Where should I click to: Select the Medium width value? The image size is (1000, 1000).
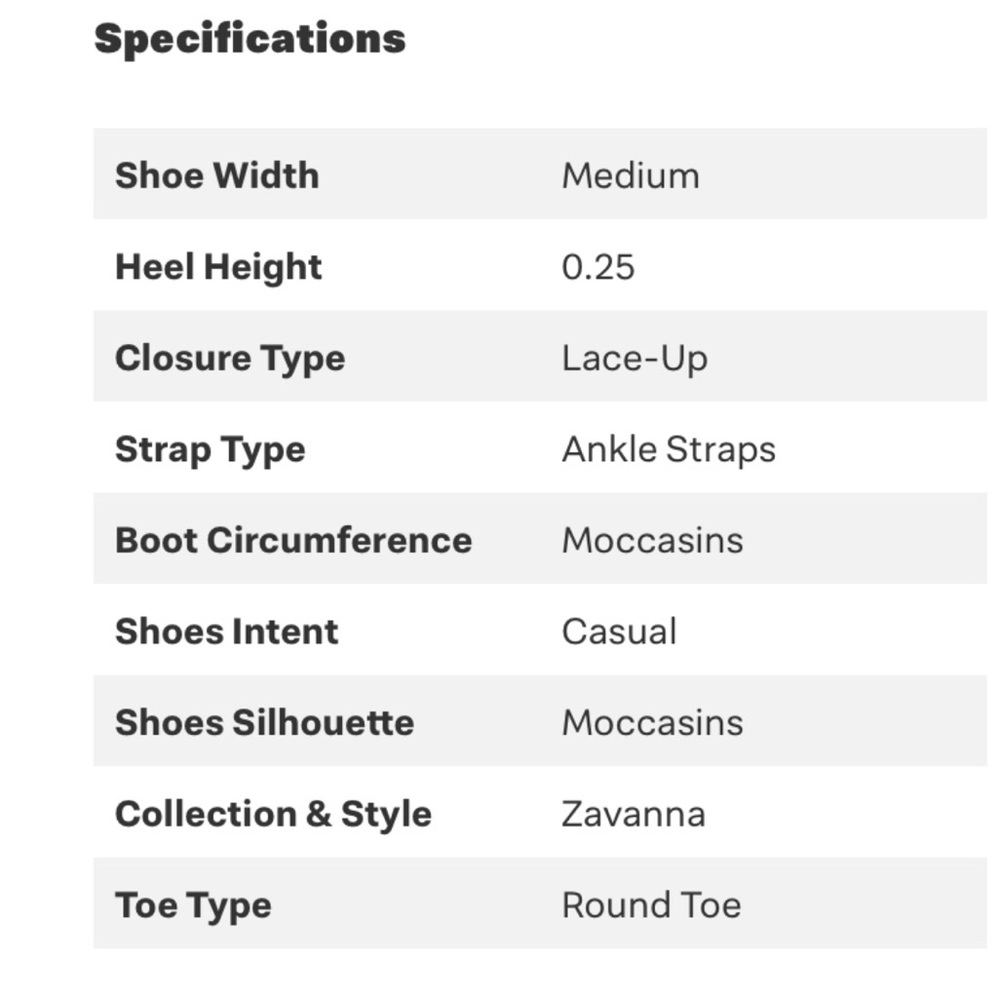click(x=630, y=175)
